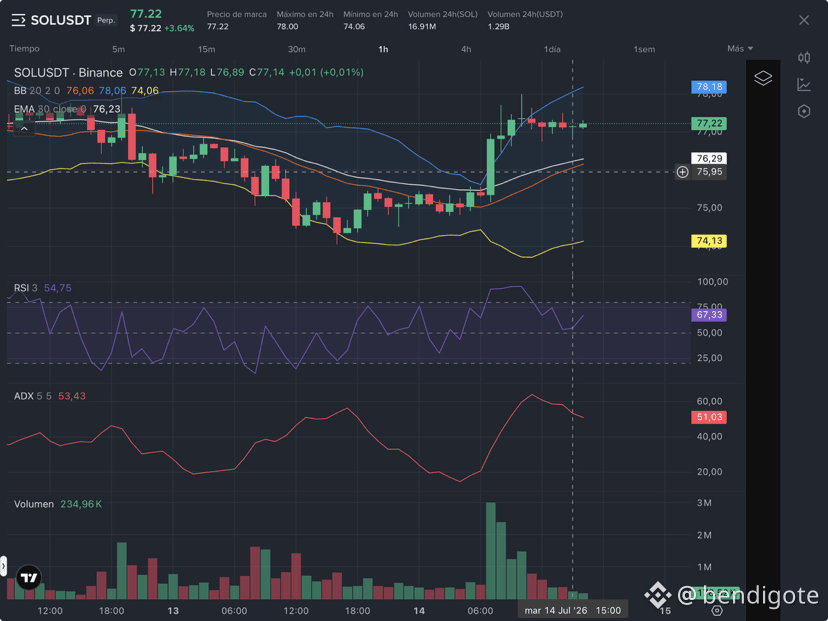The width and height of the screenshot is (828, 621).
Task: Select the 5m timeframe
Action: 118,49
